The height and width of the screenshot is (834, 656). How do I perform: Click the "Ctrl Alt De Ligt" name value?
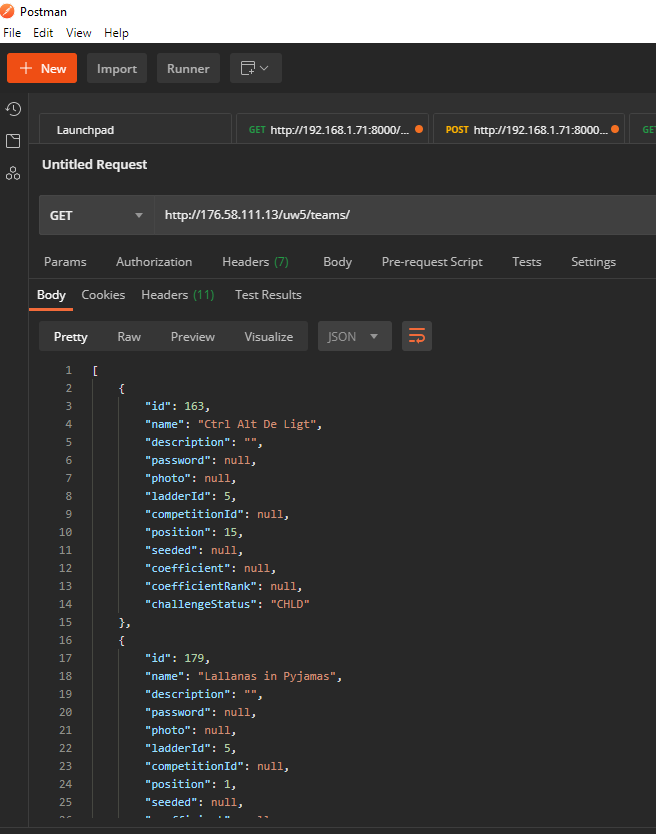[x=258, y=424]
